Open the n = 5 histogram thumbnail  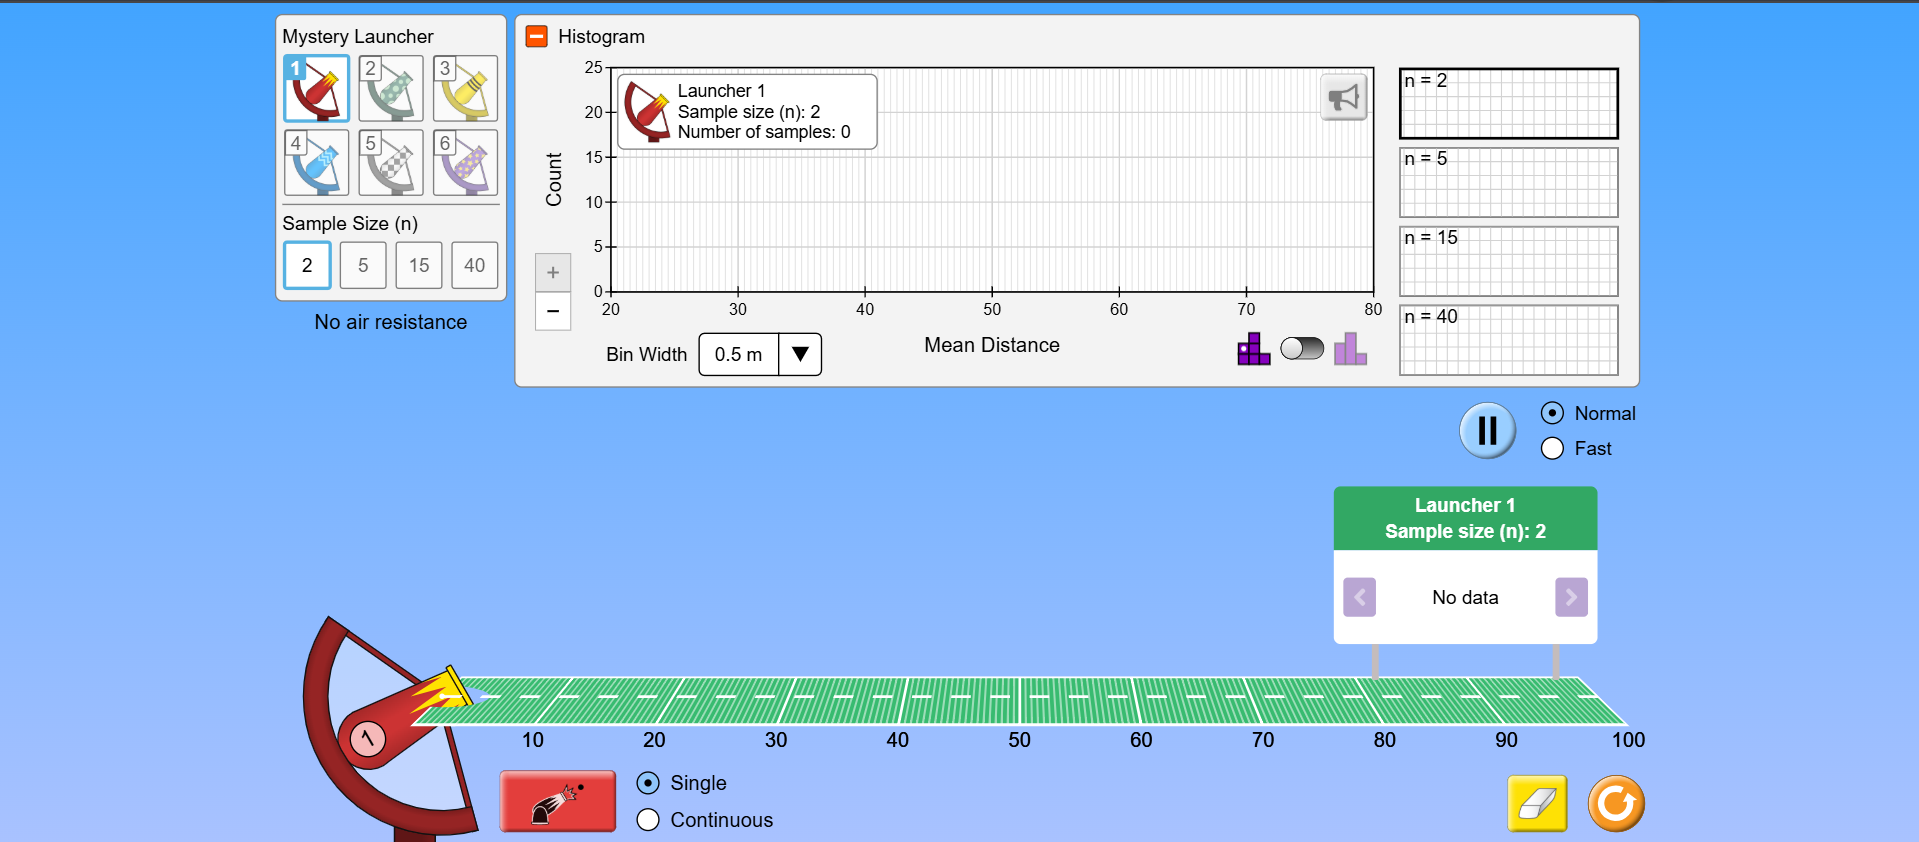pos(1508,182)
